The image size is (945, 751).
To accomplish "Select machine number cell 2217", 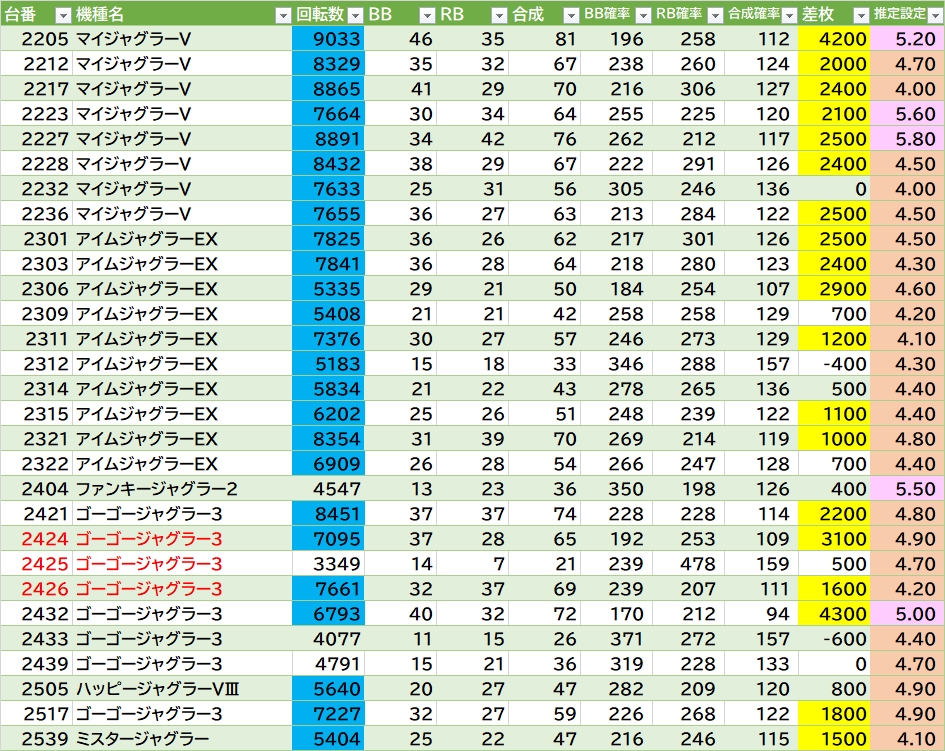I will [x=37, y=89].
